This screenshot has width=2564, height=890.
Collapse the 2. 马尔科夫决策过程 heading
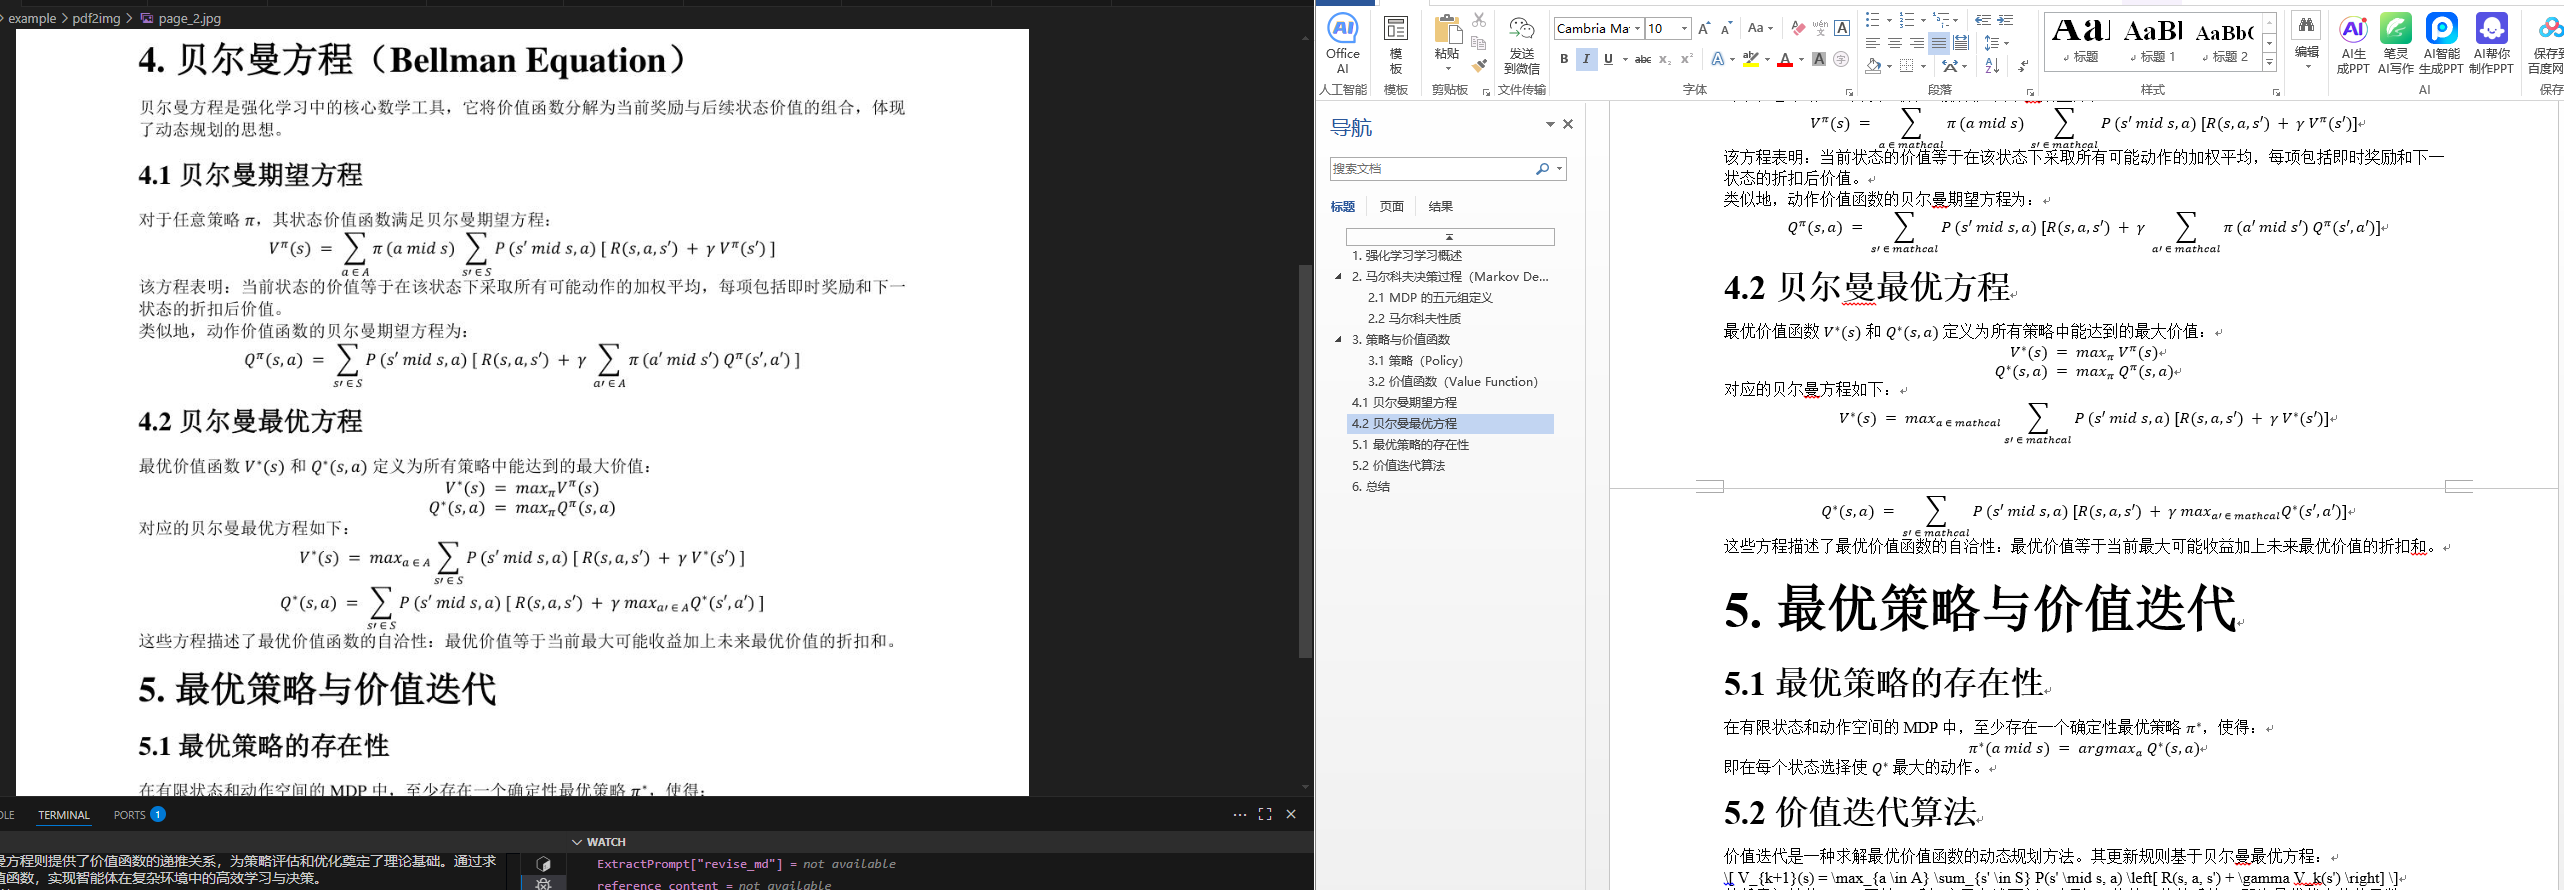click(1338, 277)
